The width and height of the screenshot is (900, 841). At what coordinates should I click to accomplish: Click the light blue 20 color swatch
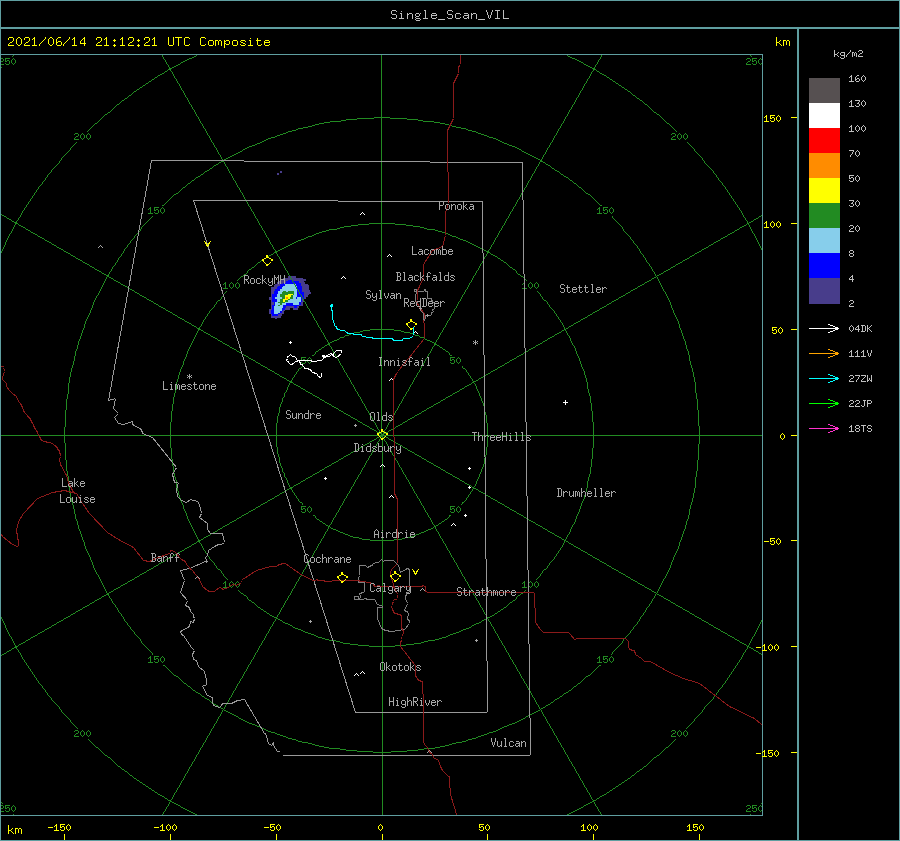tap(824, 241)
